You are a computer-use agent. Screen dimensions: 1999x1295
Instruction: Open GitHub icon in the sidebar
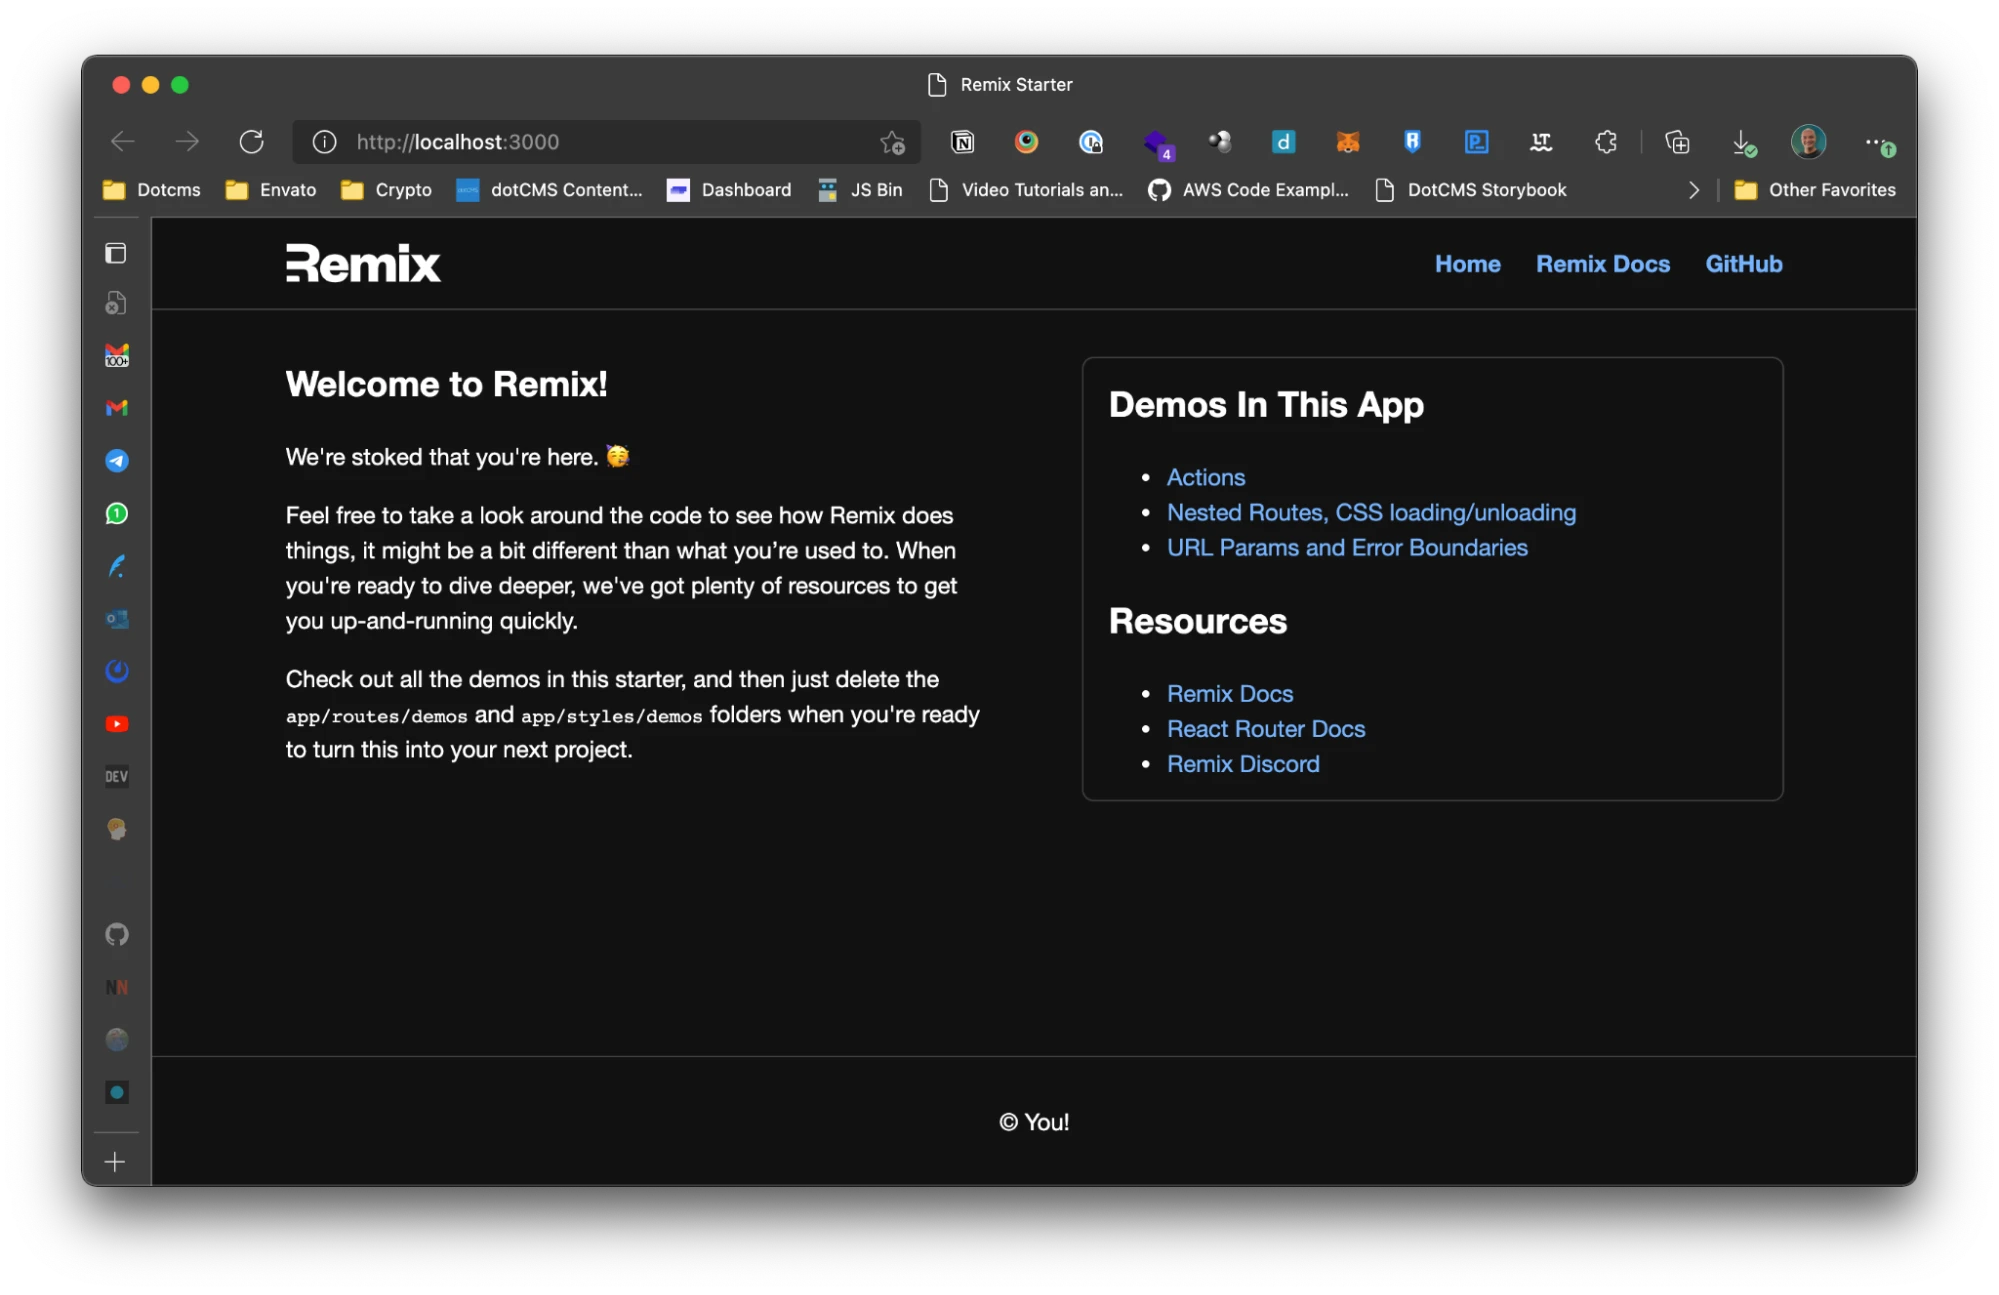pos(117,934)
